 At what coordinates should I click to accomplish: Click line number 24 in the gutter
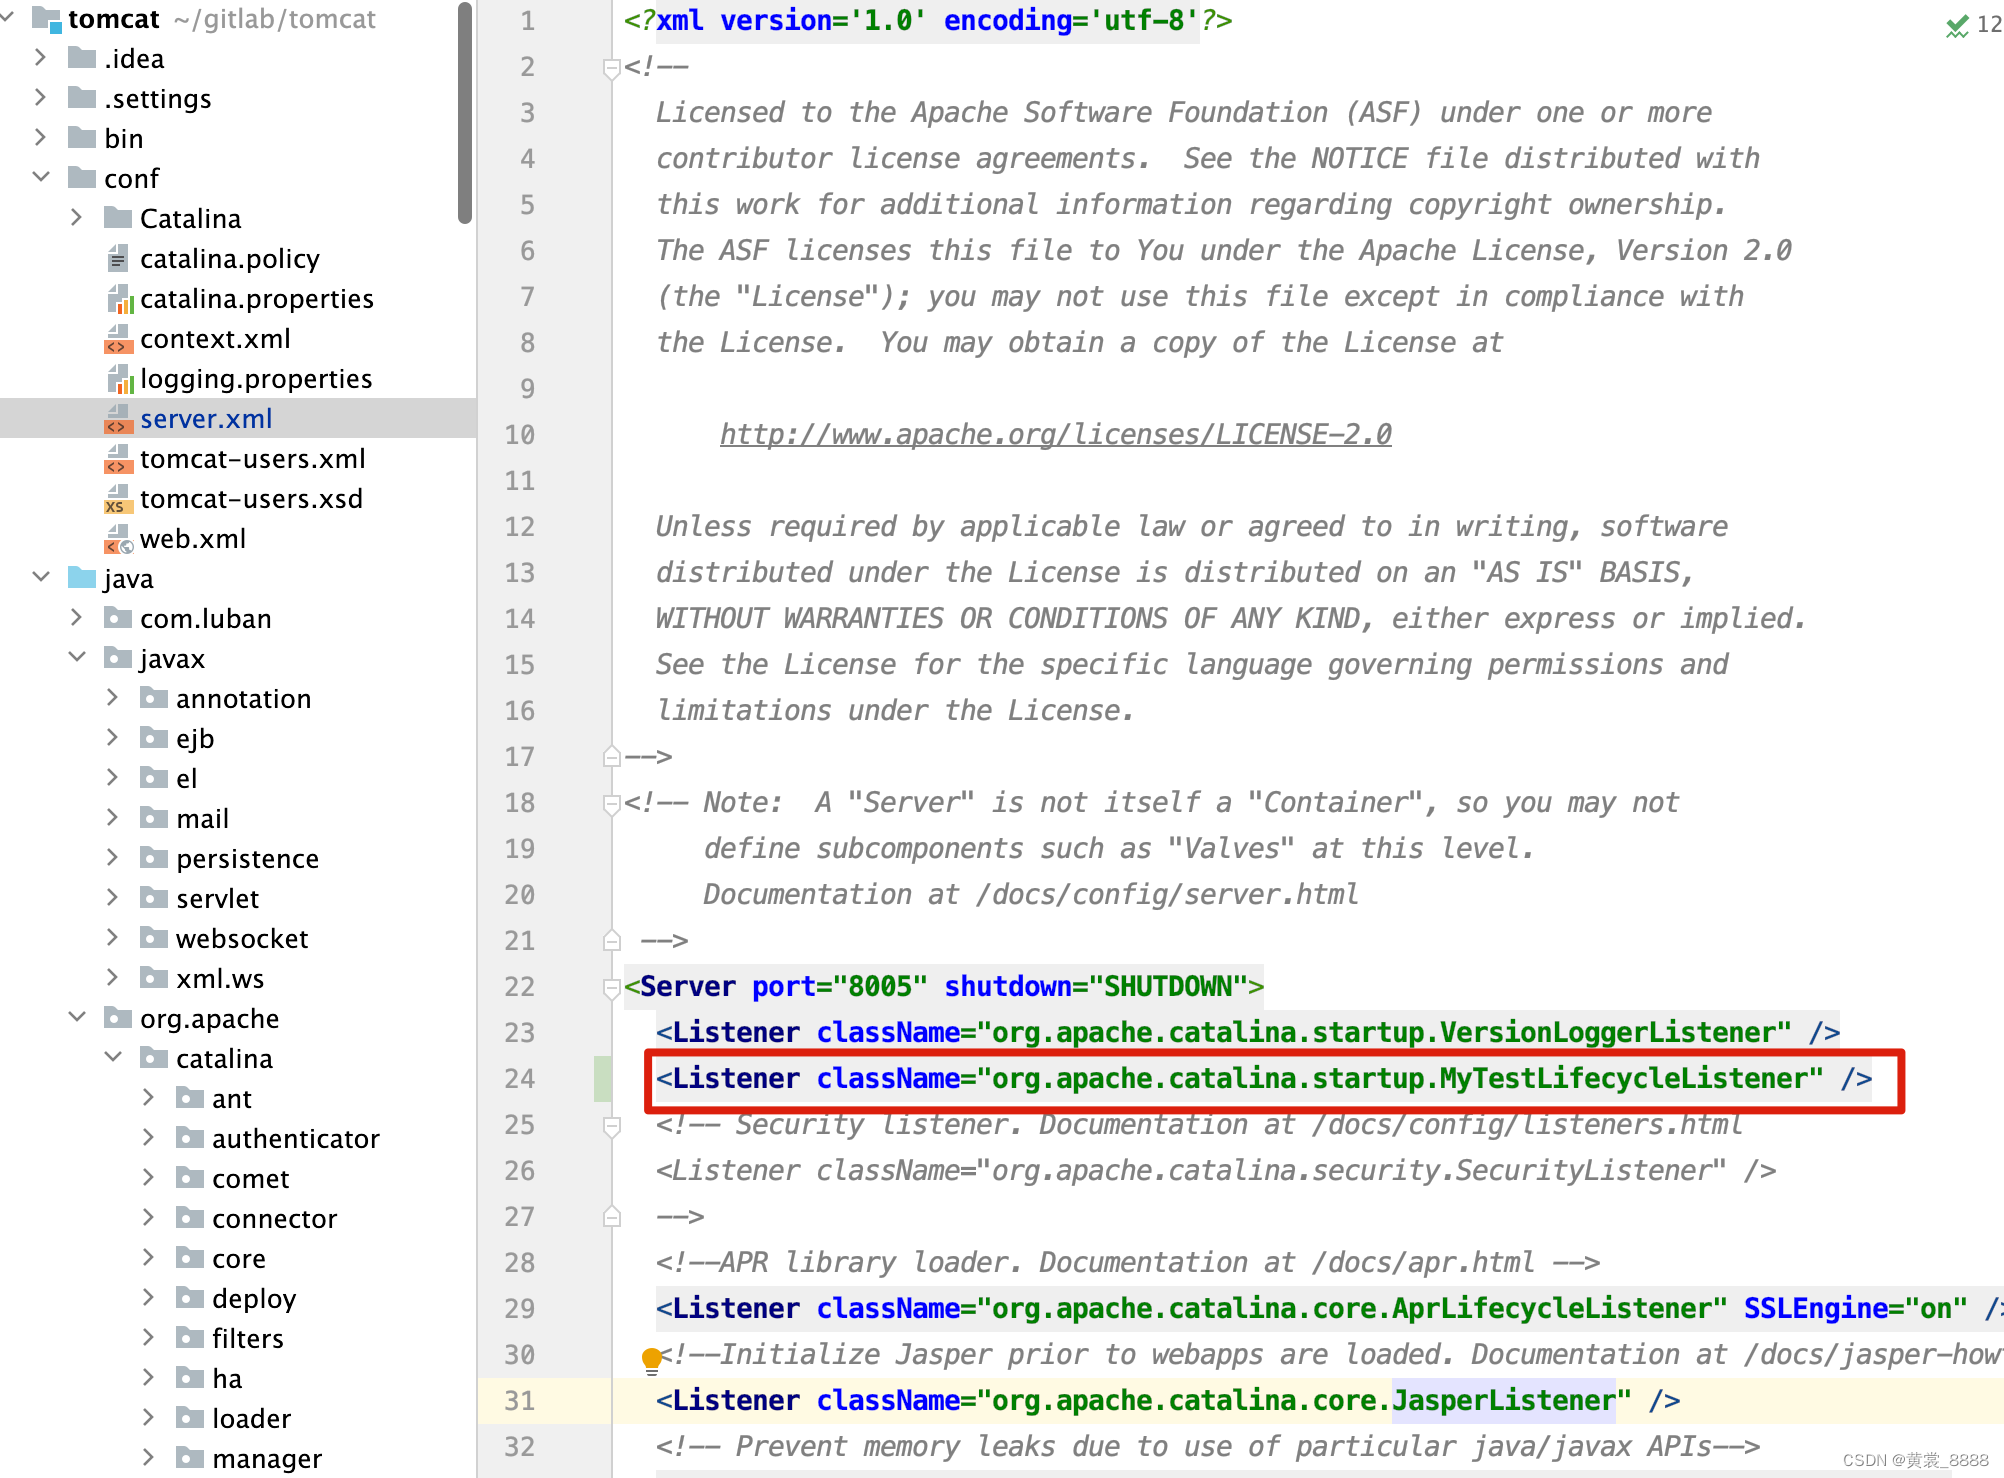[x=519, y=1079]
